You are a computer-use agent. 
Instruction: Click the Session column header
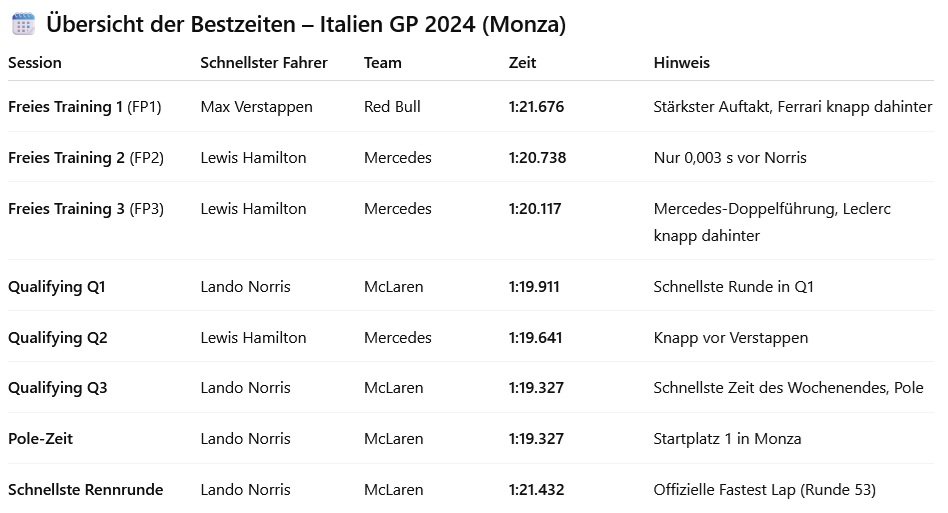click(35, 62)
